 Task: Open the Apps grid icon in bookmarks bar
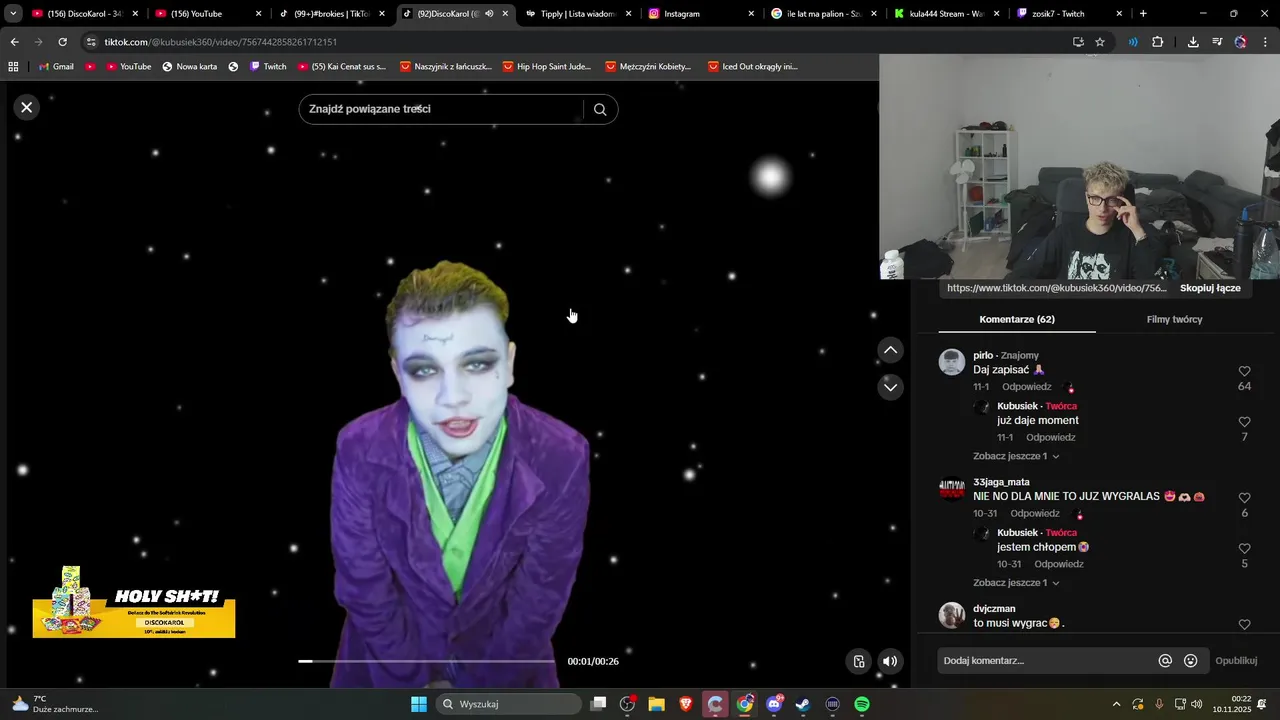[13, 66]
